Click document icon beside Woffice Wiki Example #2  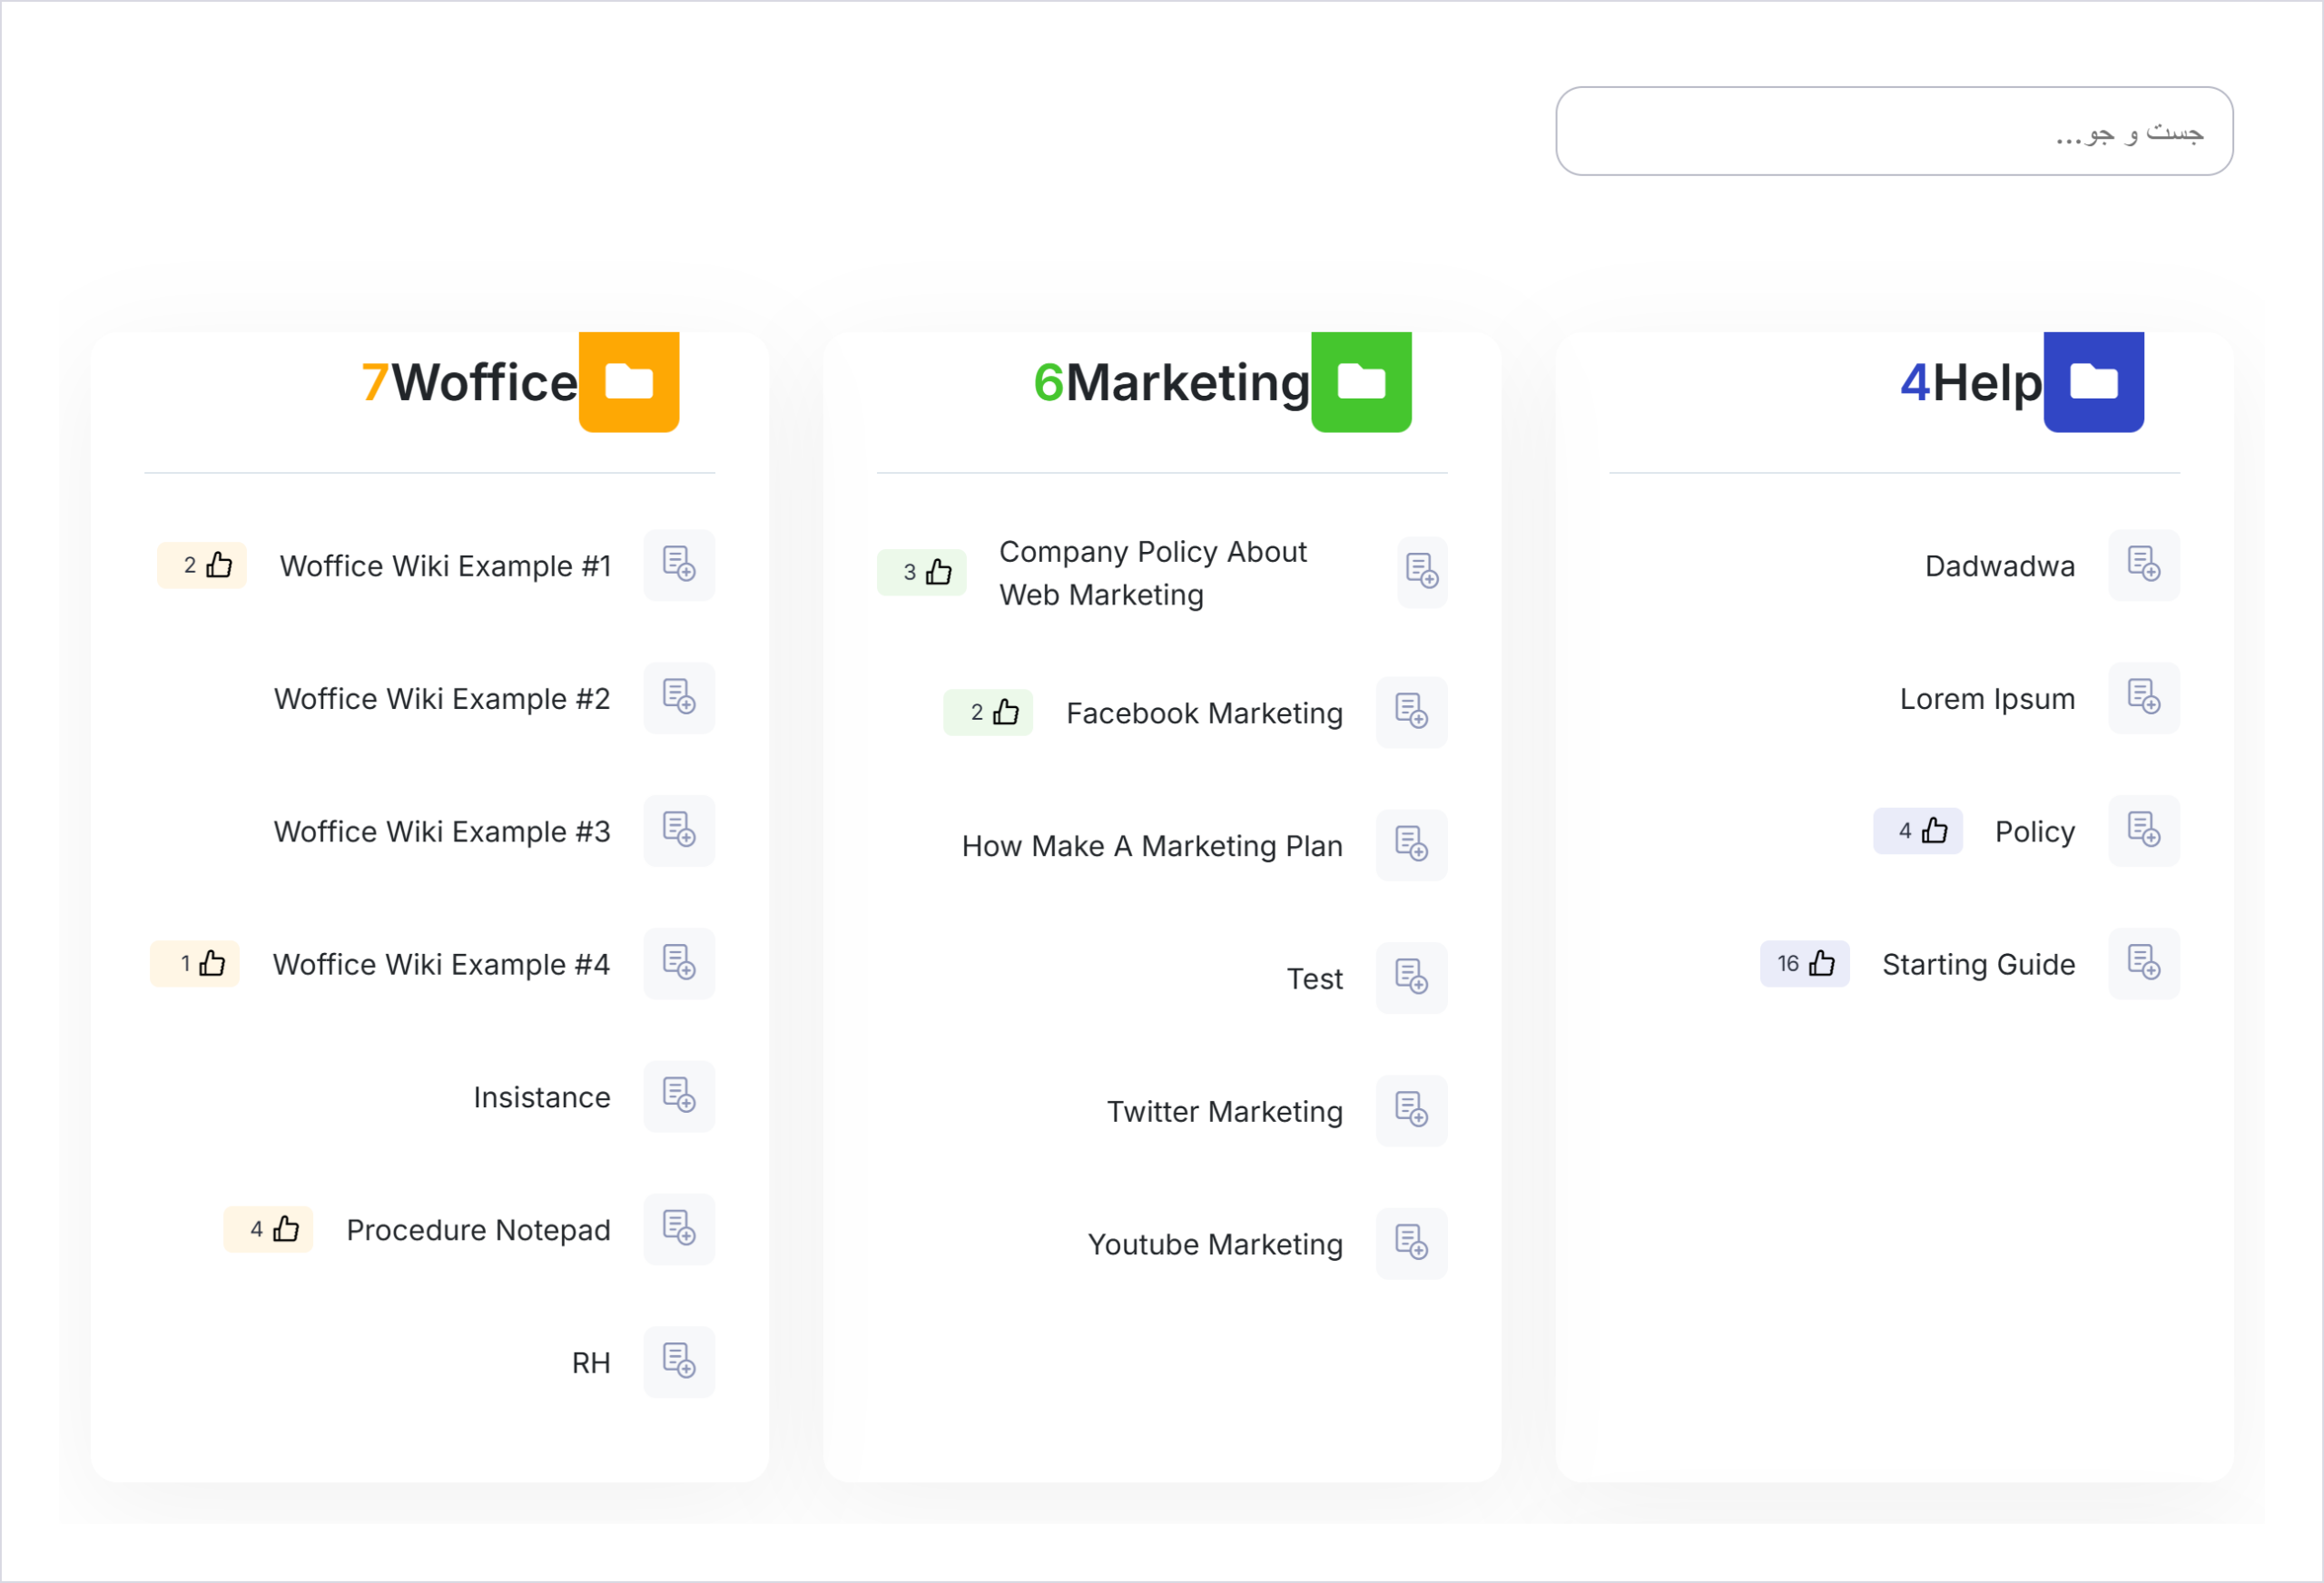point(679,698)
